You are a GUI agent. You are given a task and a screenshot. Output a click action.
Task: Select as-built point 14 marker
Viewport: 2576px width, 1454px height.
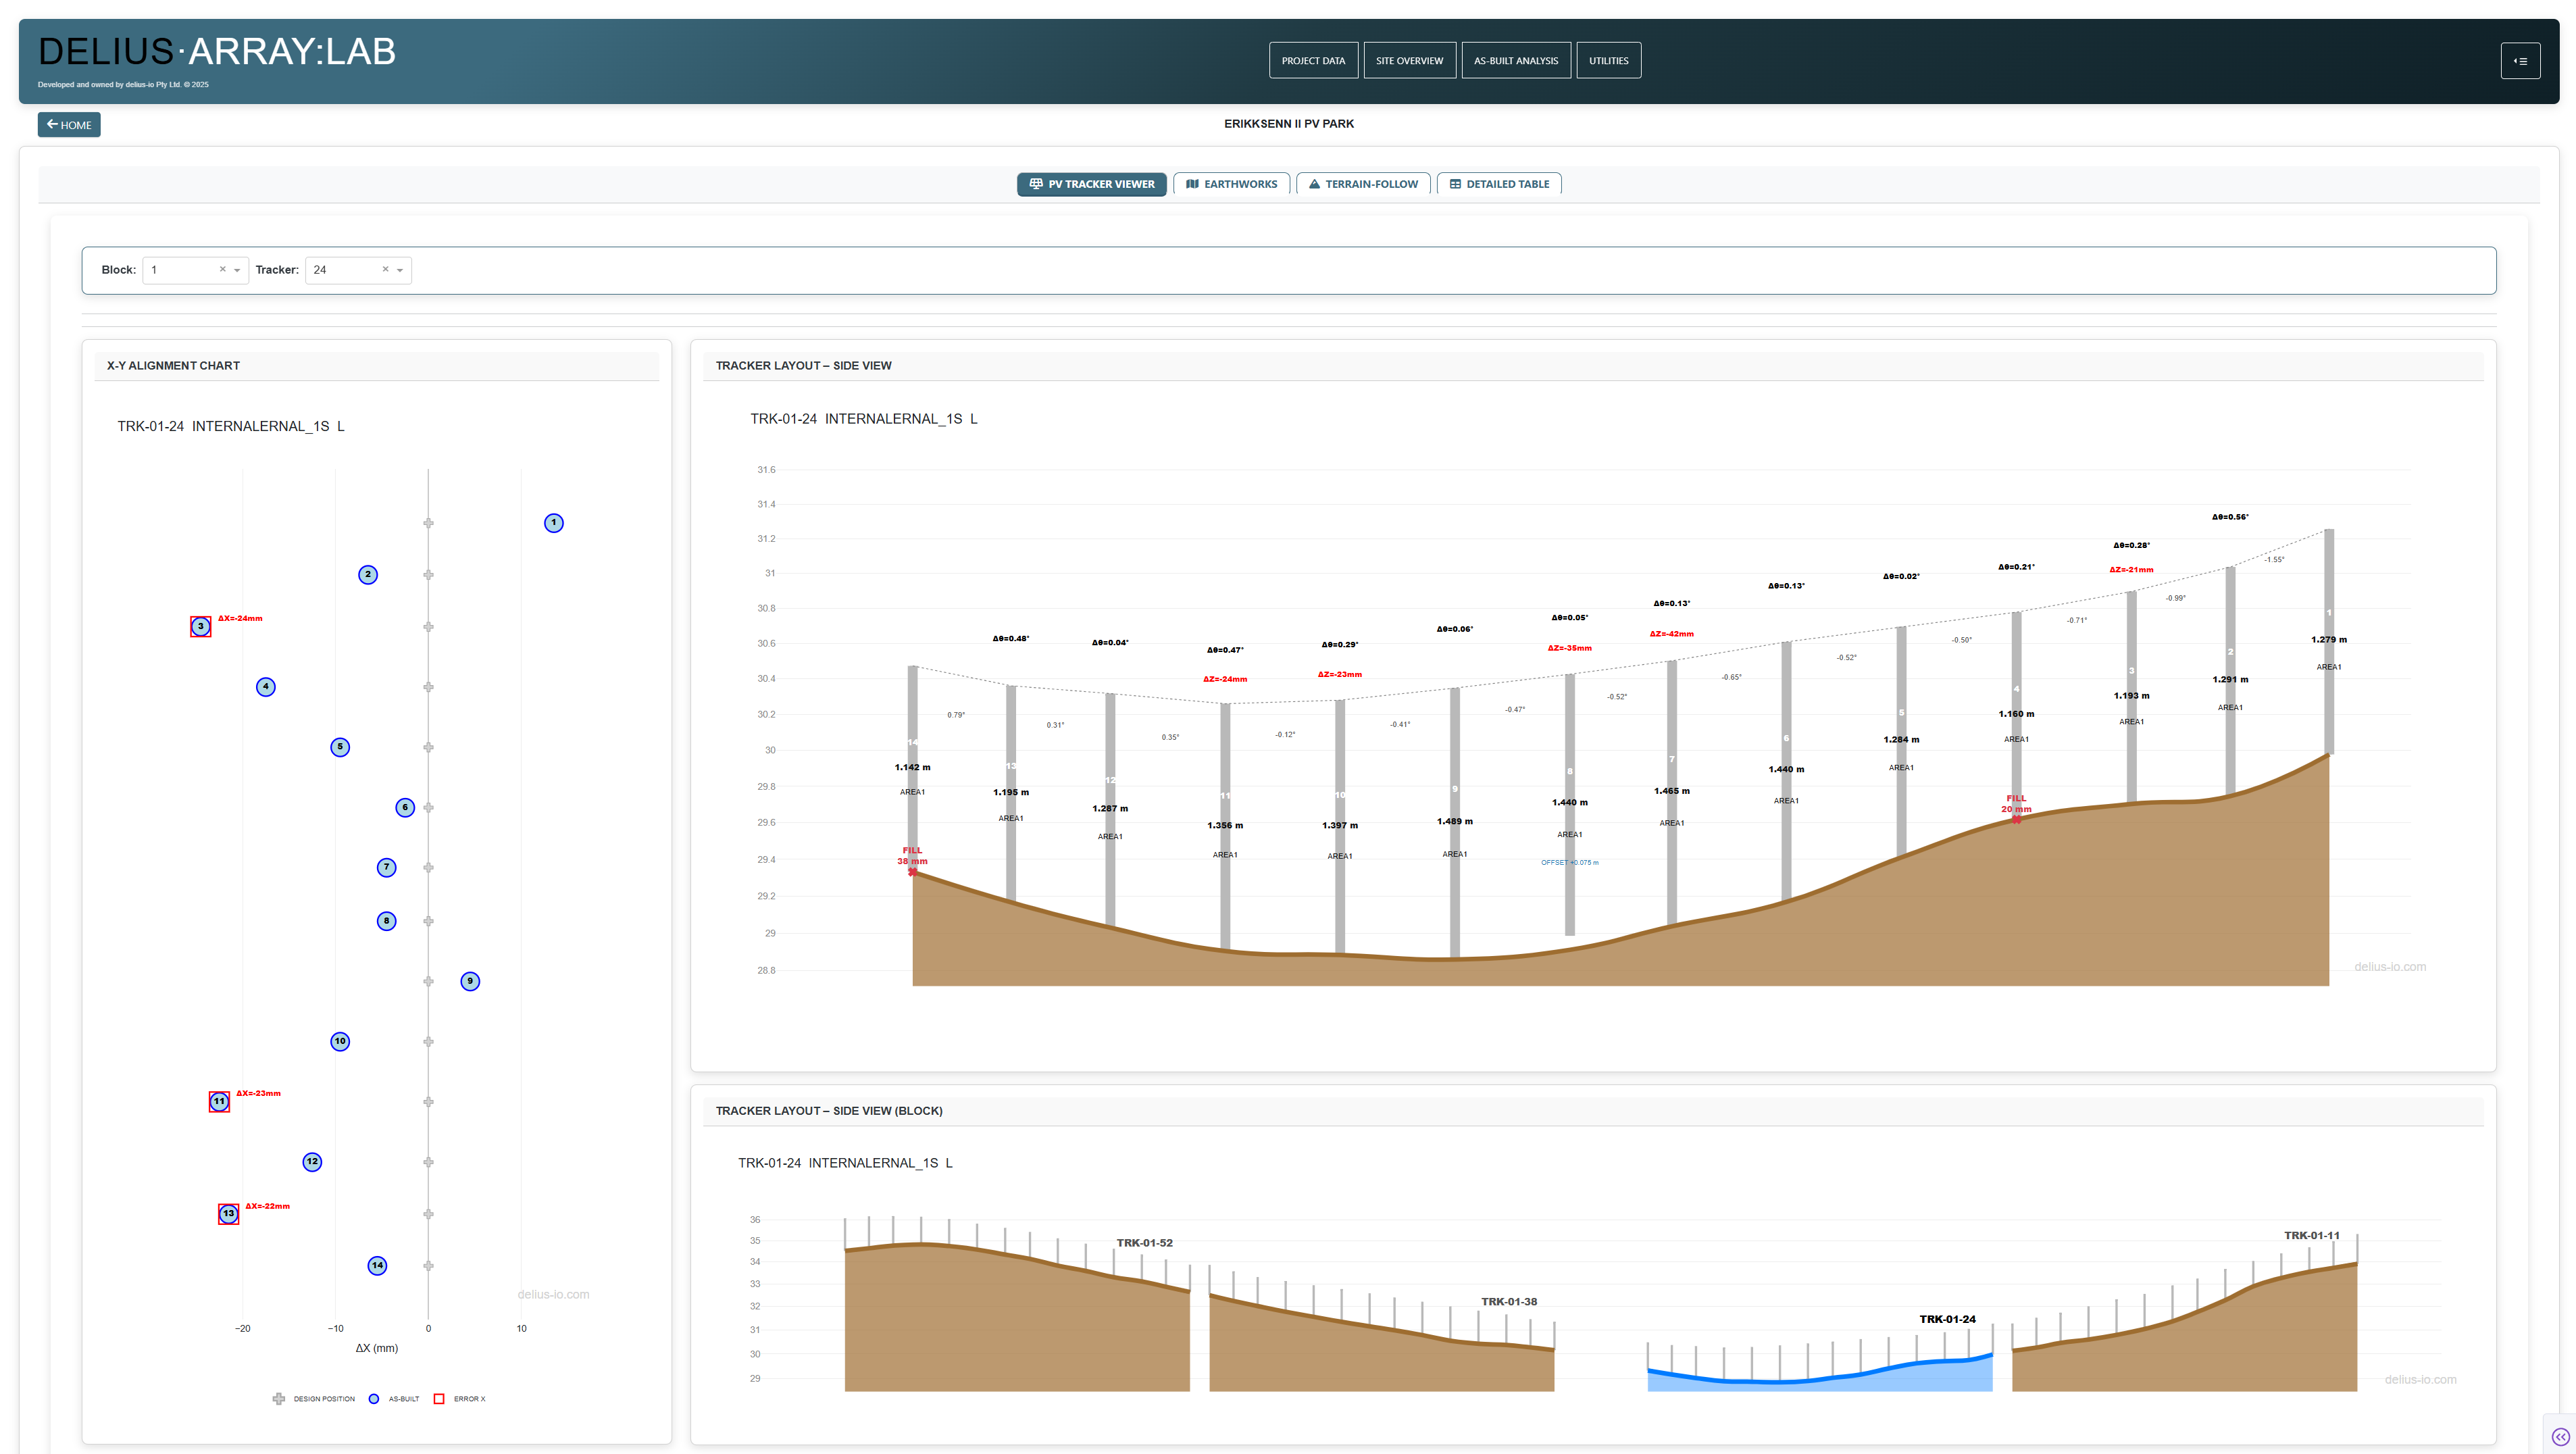click(x=377, y=1266)
